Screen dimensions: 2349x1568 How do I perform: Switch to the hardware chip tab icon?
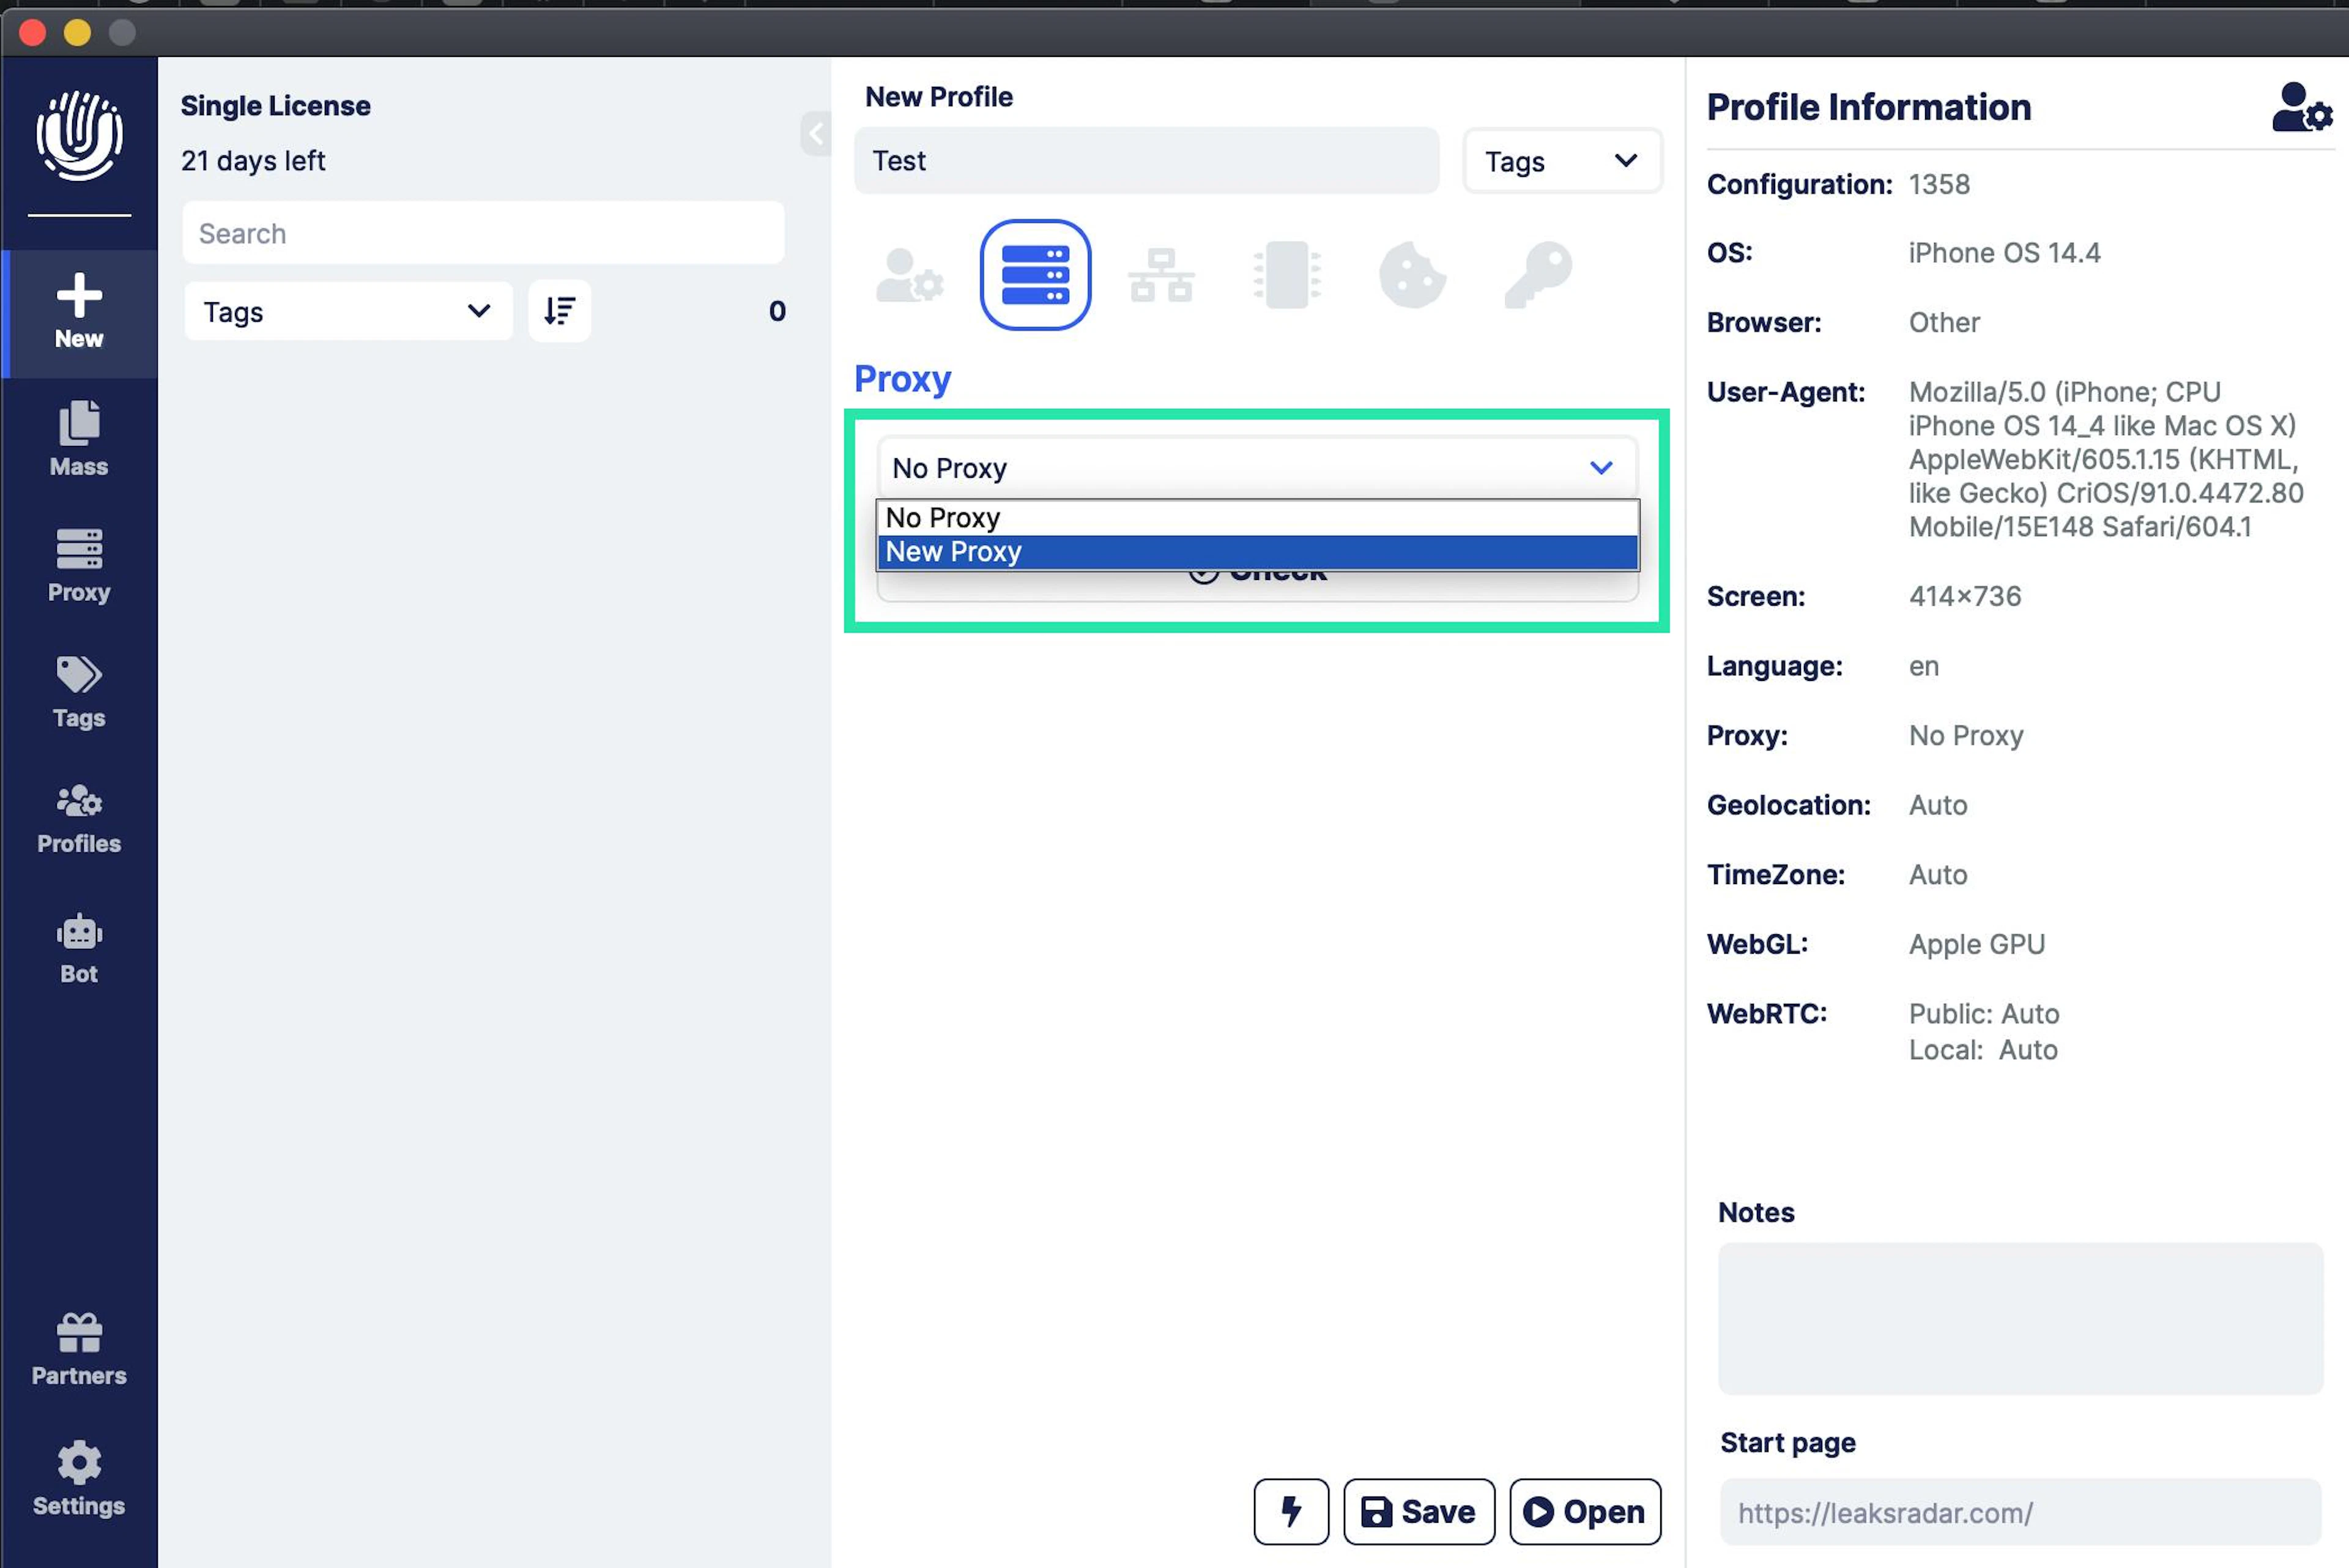[x=1287, y=275]
